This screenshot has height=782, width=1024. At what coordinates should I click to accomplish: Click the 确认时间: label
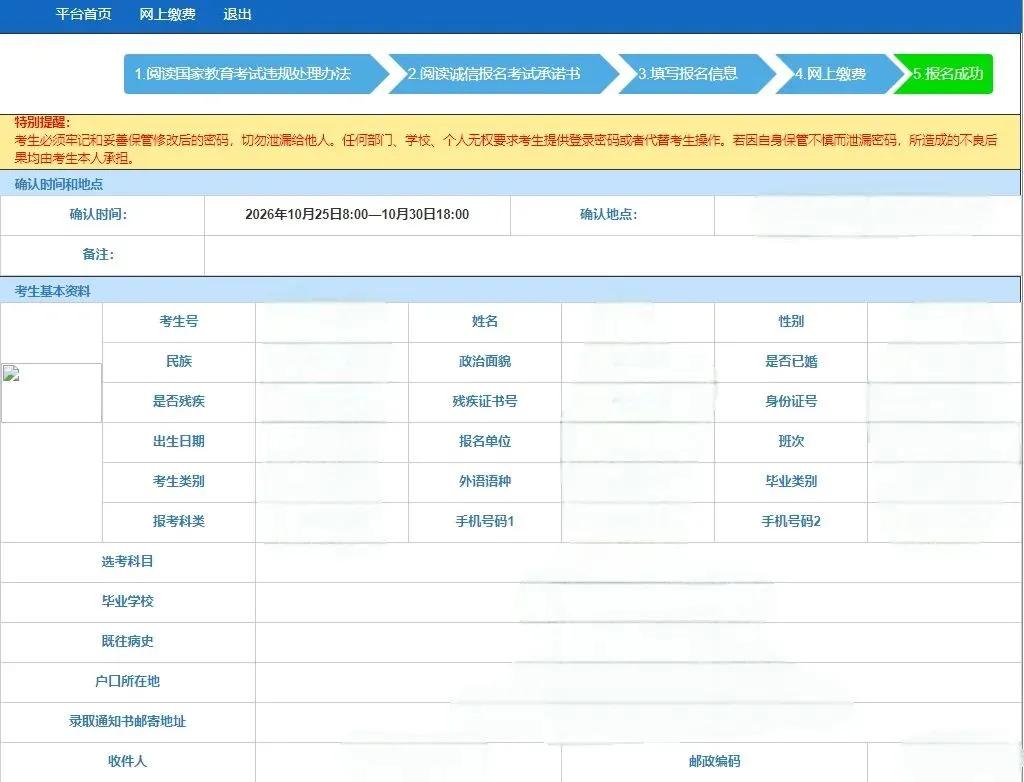tap(99, 214)
